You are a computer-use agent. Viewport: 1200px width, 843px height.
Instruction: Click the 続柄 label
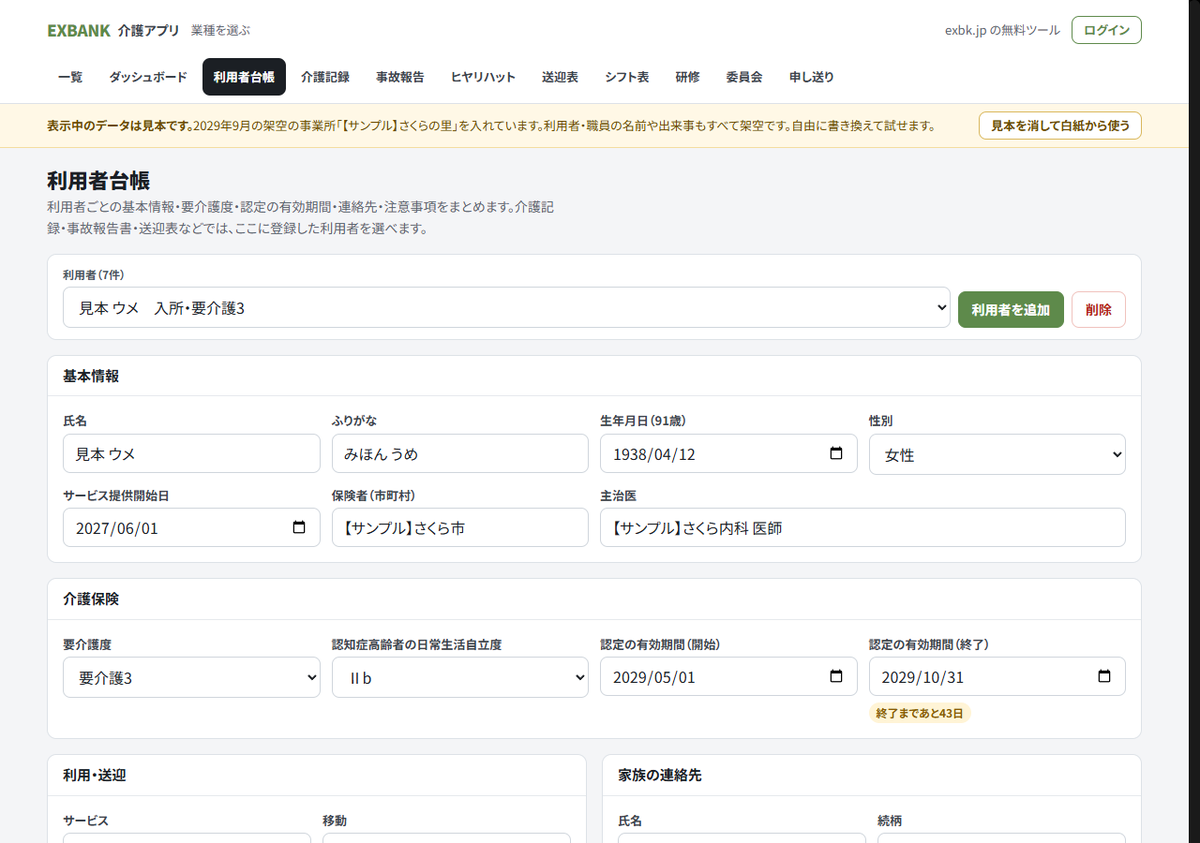(x=889, y=820)
